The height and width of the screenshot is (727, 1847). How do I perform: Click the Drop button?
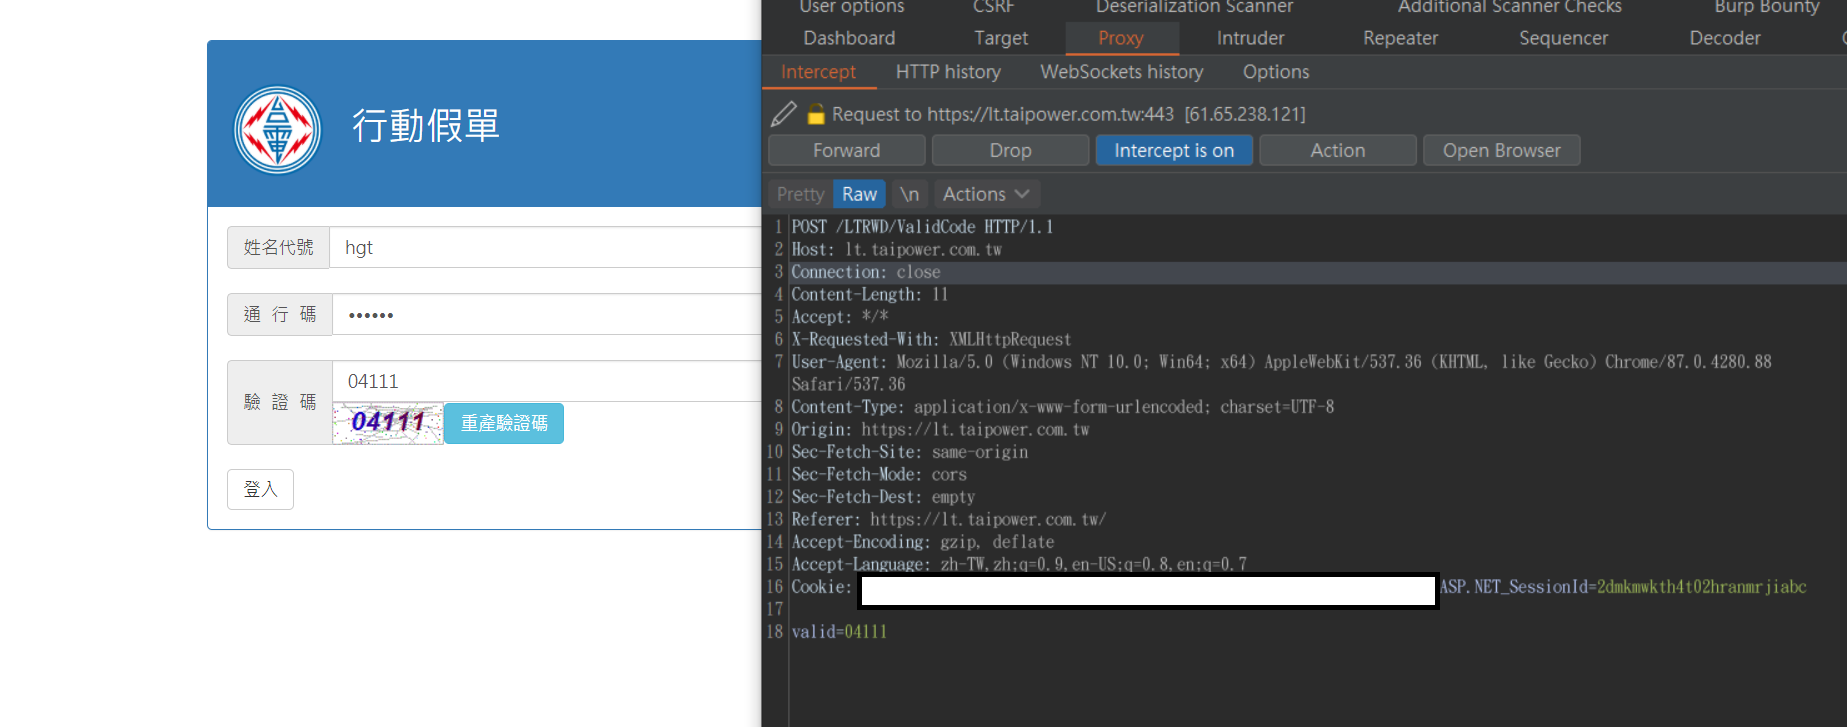click(x=1010, y=150)
